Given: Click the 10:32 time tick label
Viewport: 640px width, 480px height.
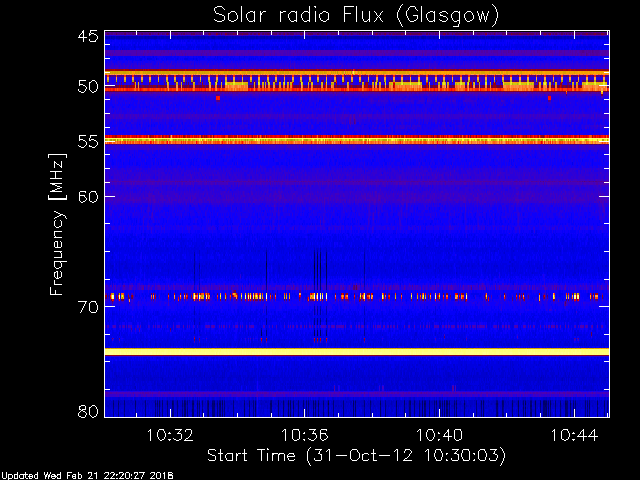Looking at the screenshot, I should [170, 435].
